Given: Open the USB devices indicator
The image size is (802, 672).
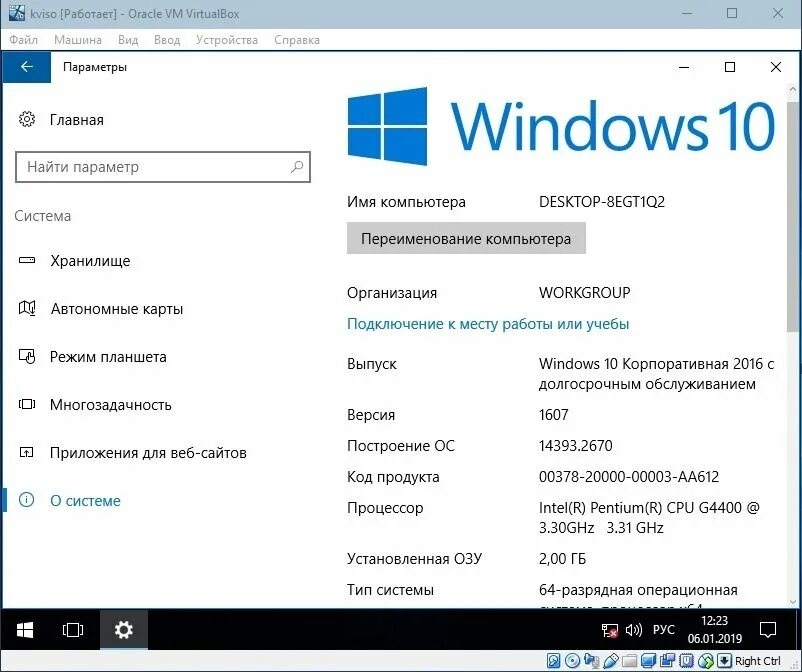Looking at the screenshot, I should point(611,661).
